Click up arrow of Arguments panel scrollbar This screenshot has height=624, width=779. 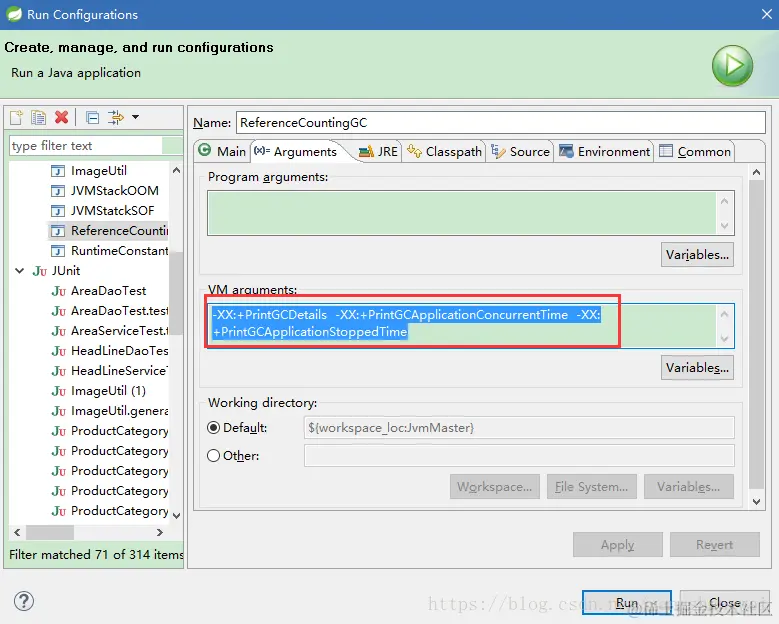pyautogui.click(x=756, y=172)
